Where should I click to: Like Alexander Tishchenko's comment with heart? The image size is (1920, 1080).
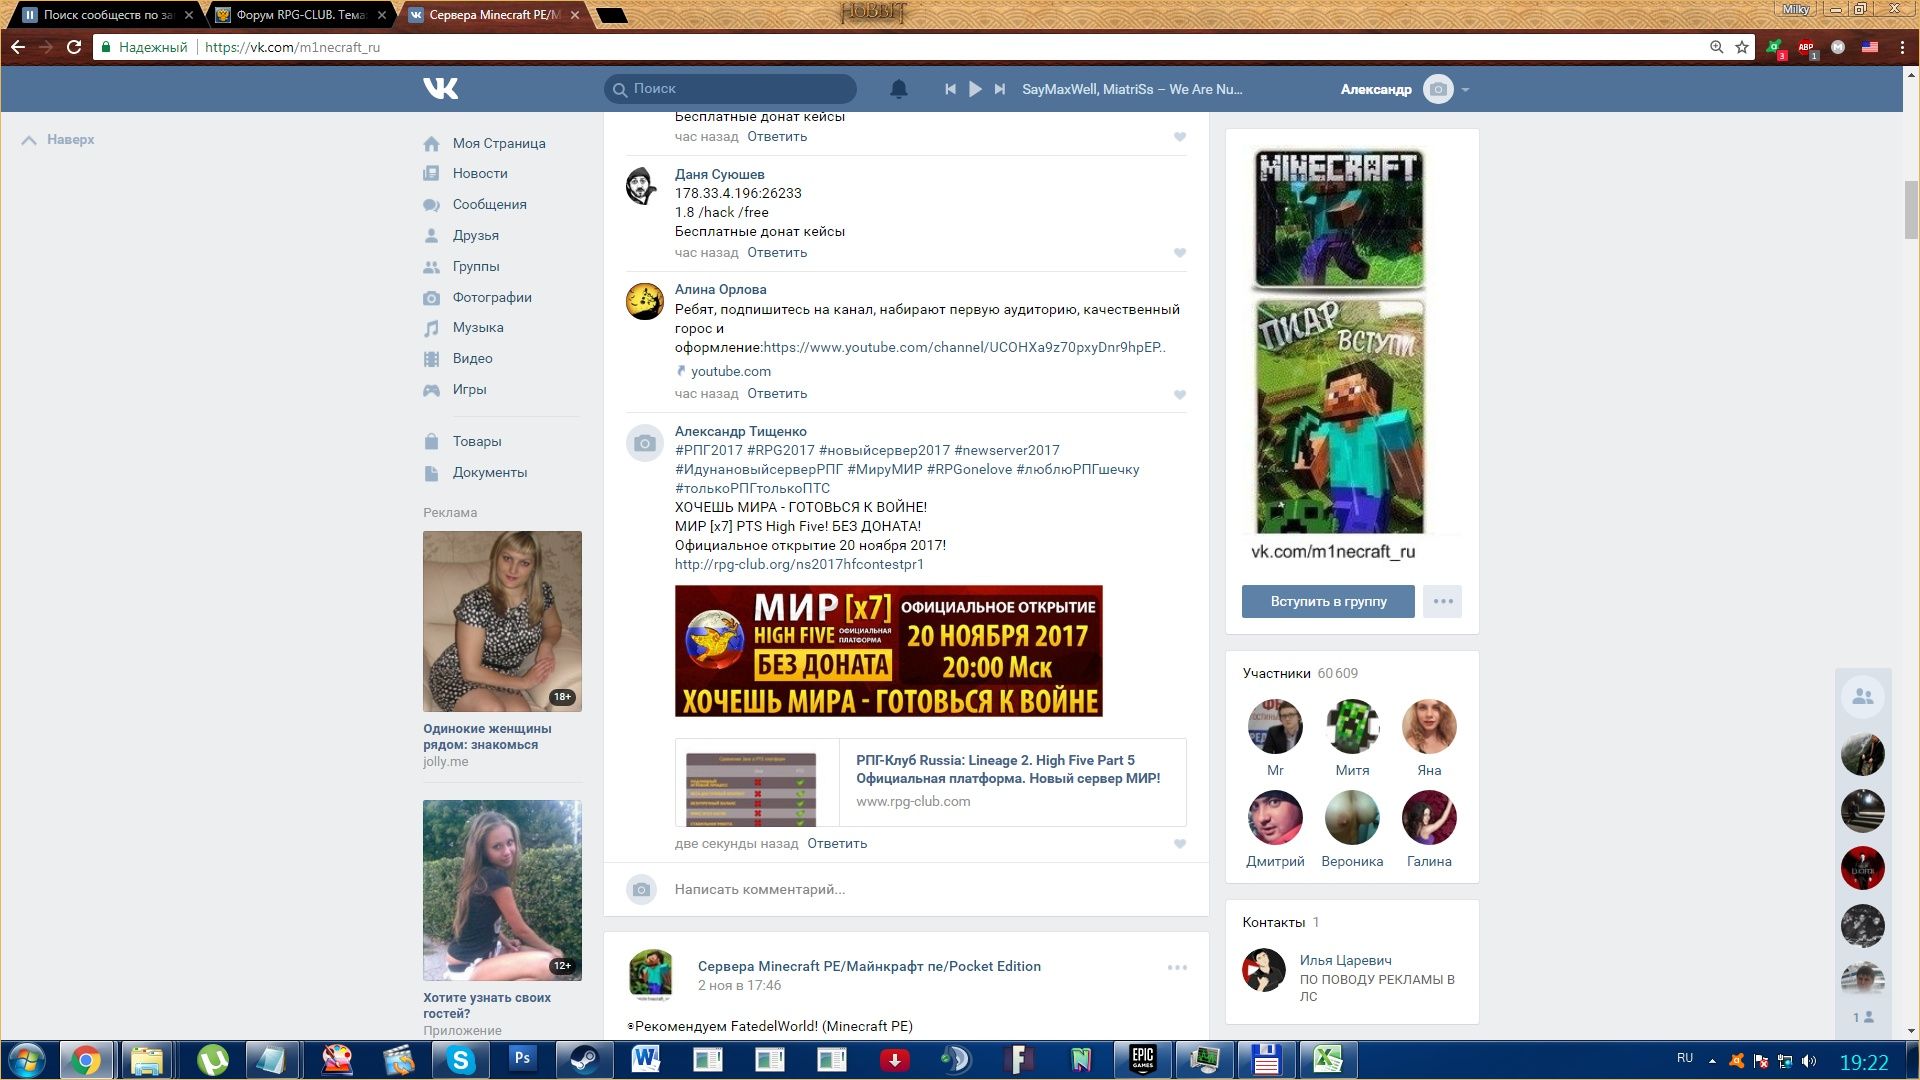pyautogui.click(x=1180, y=844)
